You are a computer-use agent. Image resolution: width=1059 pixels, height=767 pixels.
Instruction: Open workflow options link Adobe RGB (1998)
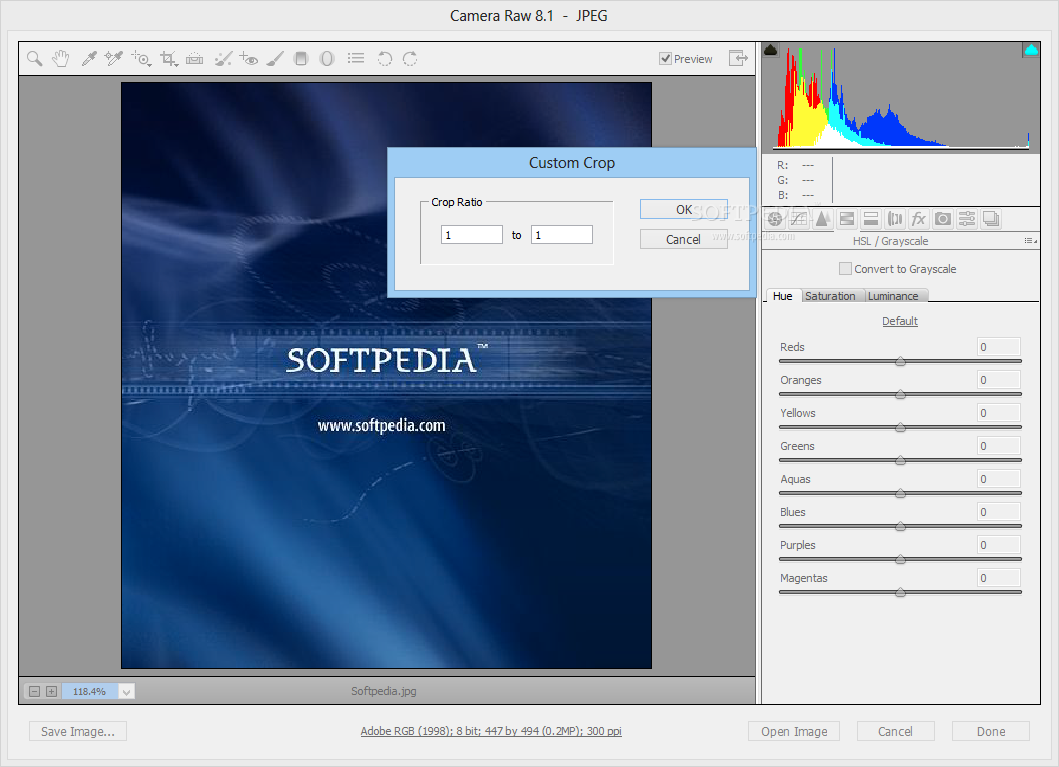coord(491,731)
